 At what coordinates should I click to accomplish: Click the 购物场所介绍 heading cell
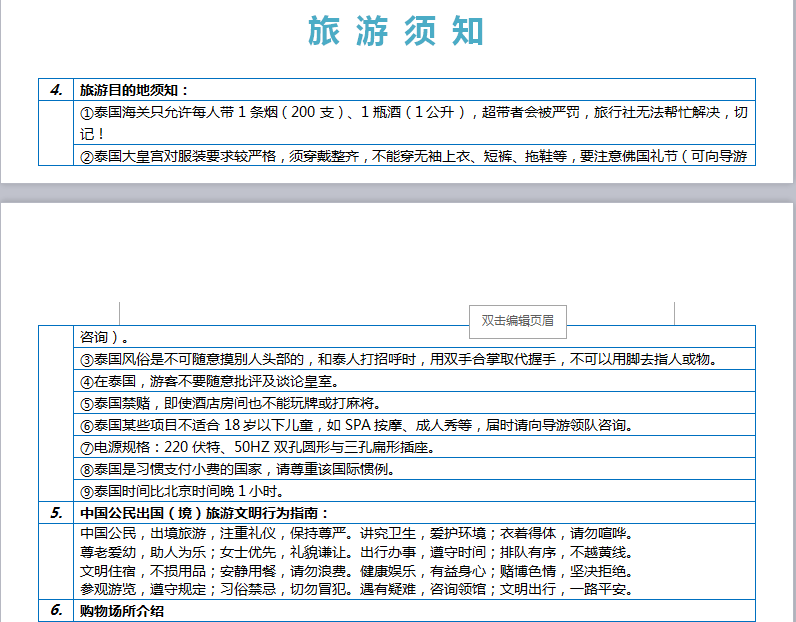click(122, 610)
